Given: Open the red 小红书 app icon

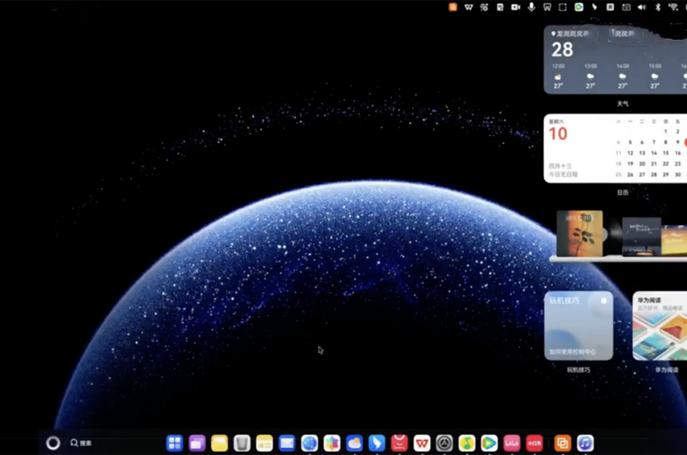Looking at the screenshot, I should [534, 443].
